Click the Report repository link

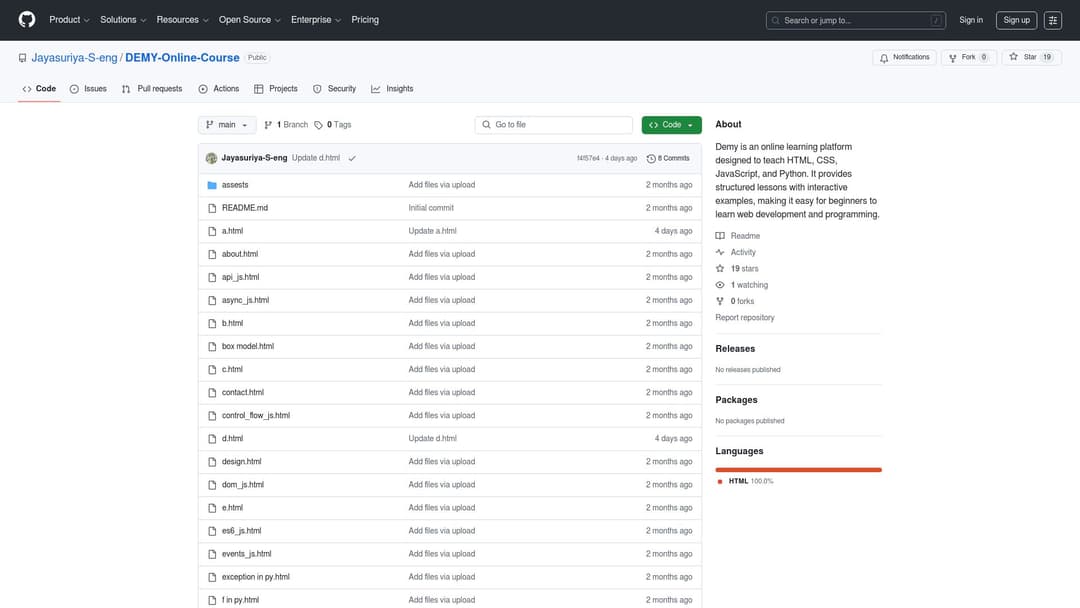[x=745, y=318]
